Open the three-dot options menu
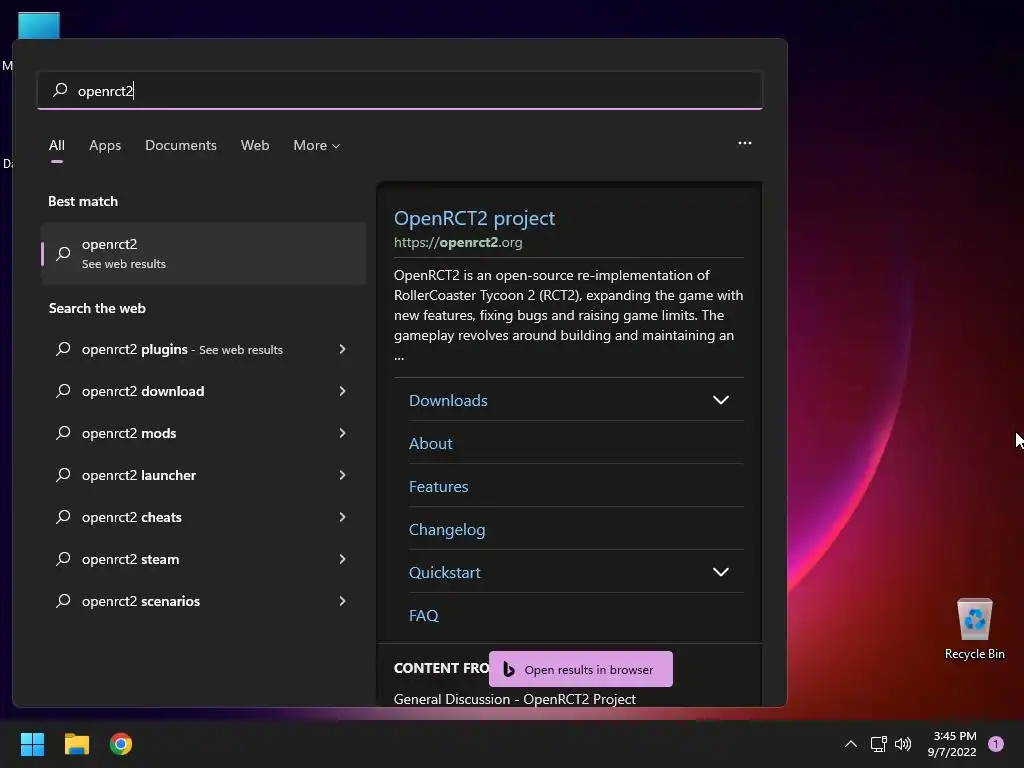Image resolution: width=1024 pixels, height=768 pixels. (744, 143)
